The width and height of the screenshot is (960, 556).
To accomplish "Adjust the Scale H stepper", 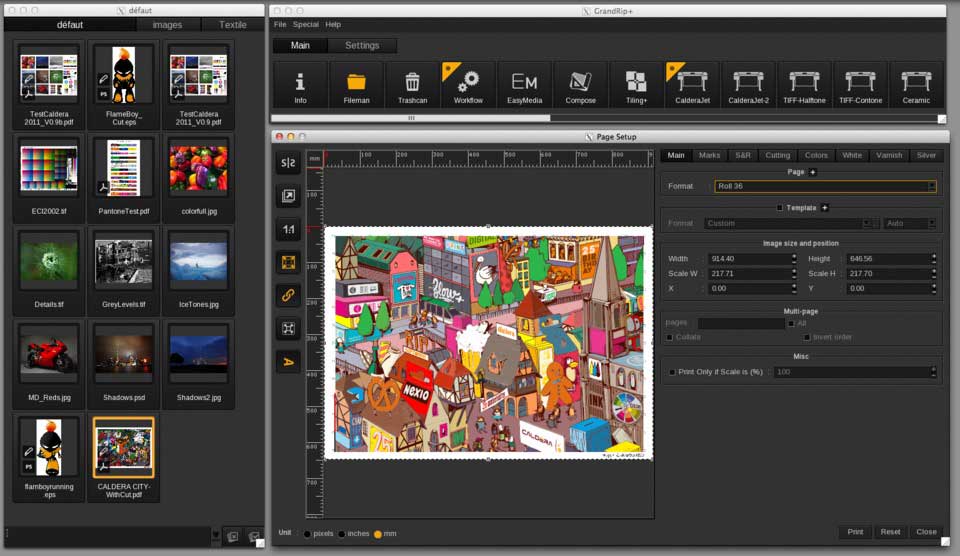I will [933, 273].
